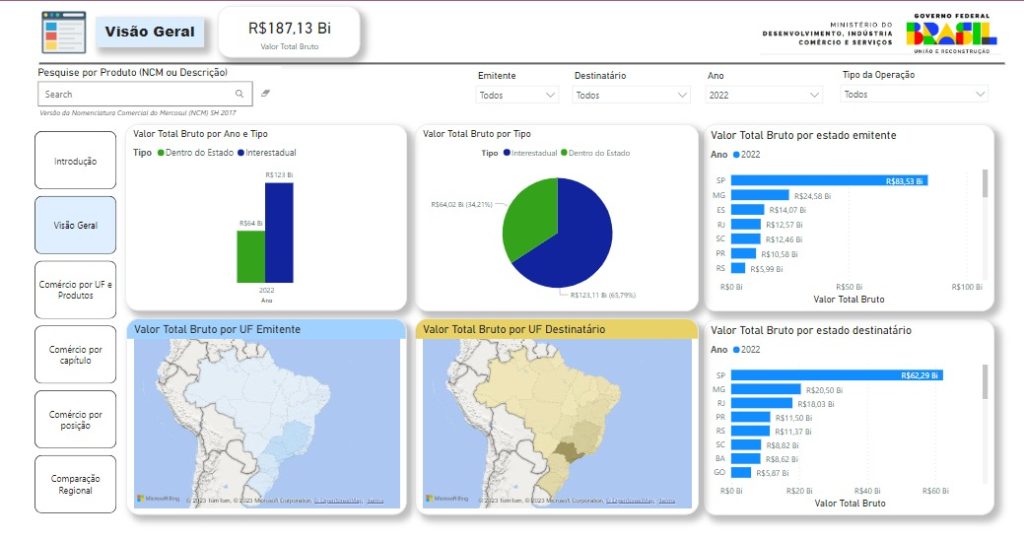The width and height of the screenshot is (1024, 539).
Task: Open the Emitente dropdown filter
Action: click(x=517, y=95)
